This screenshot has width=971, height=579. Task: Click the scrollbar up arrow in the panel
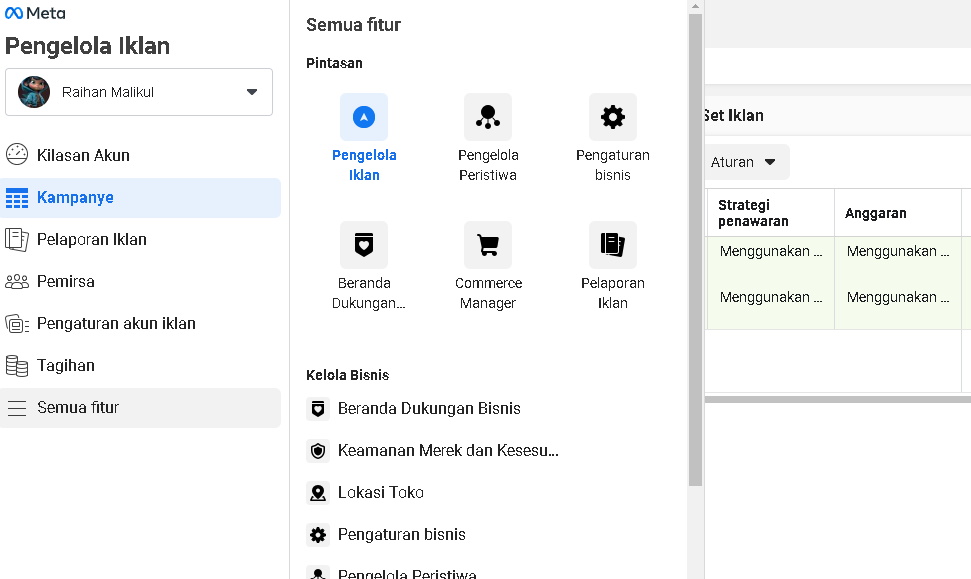[695, 6]
